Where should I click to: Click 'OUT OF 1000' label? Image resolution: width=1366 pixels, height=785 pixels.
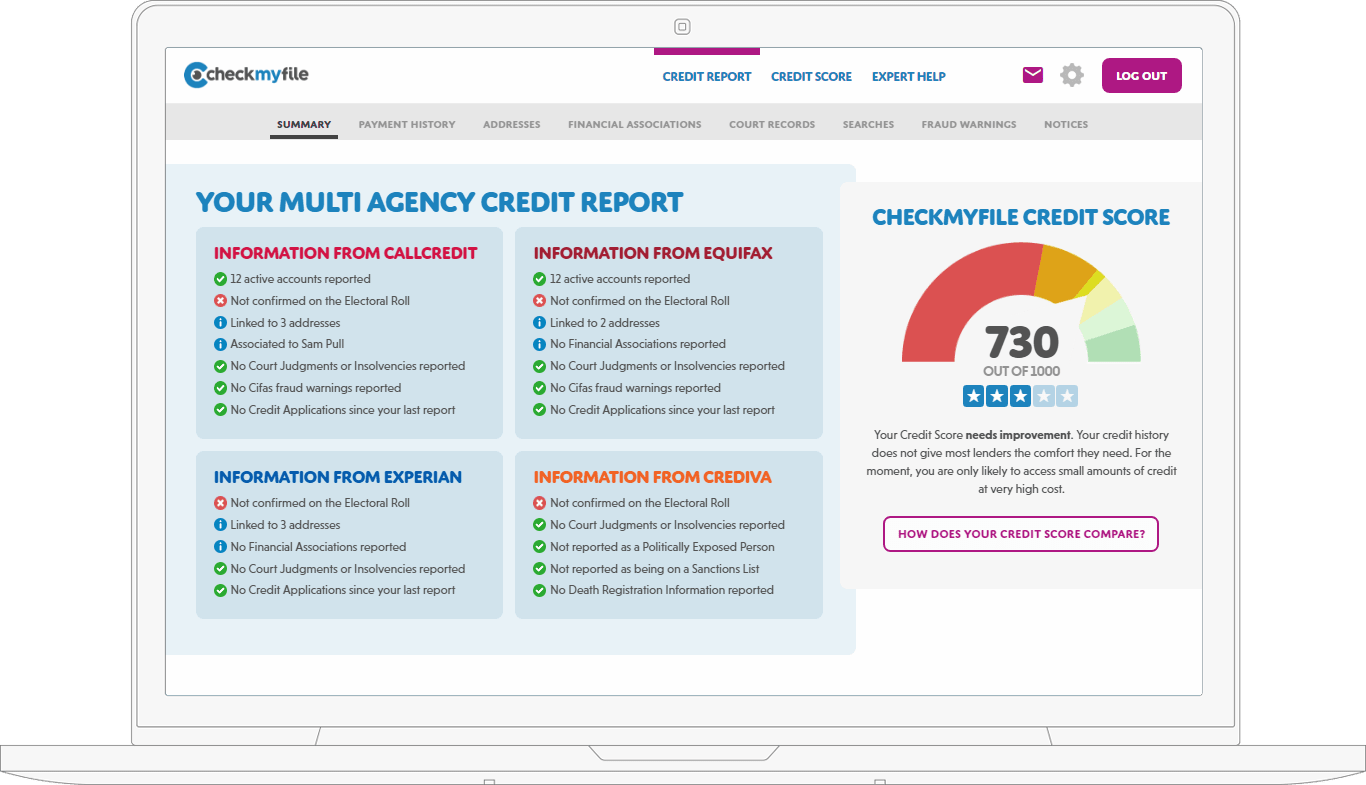point(1021,372)
